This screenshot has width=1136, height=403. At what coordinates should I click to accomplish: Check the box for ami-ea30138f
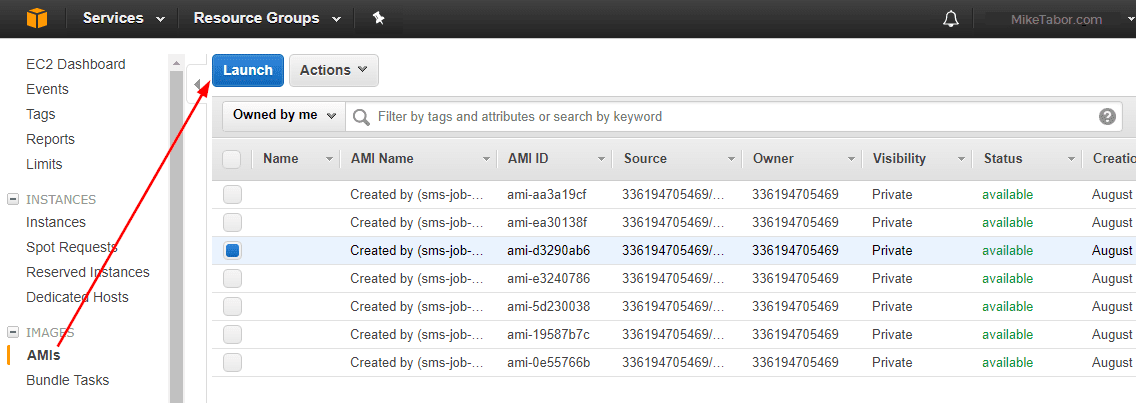(232, 223)
